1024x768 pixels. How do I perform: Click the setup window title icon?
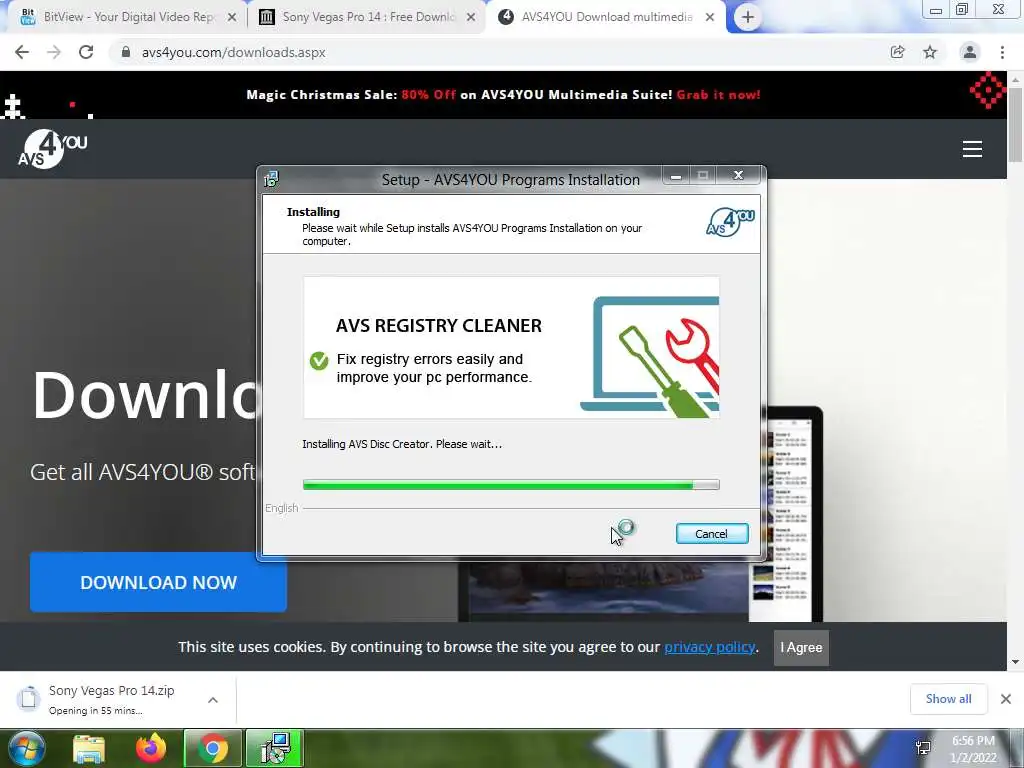[x=271, y=178]
